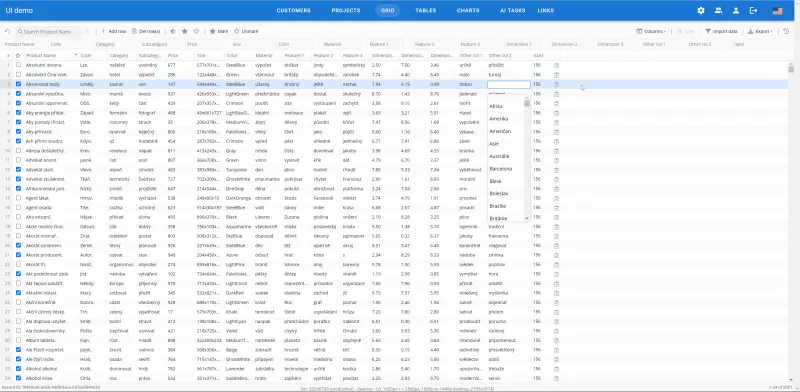Click the dropdown list scrollbar thumb

(527, 104)
